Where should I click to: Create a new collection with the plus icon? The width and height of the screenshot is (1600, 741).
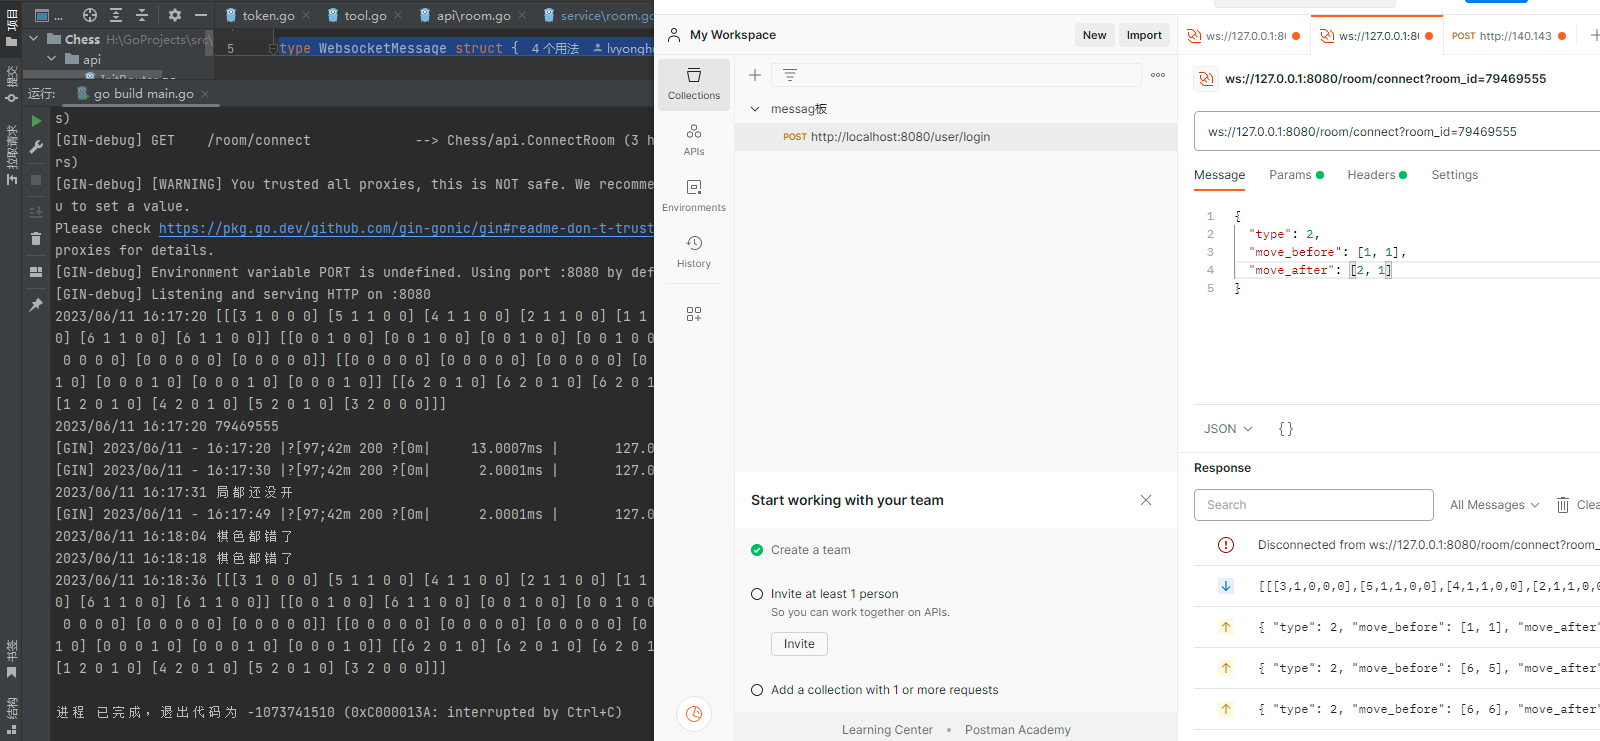click(x=755, y=75)
